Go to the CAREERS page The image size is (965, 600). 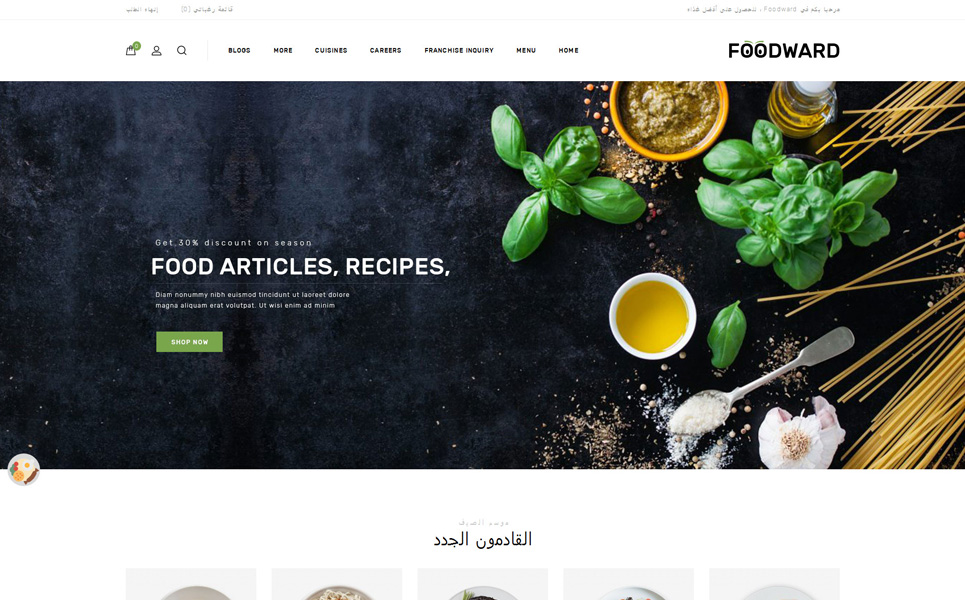(x=385, y=50)
